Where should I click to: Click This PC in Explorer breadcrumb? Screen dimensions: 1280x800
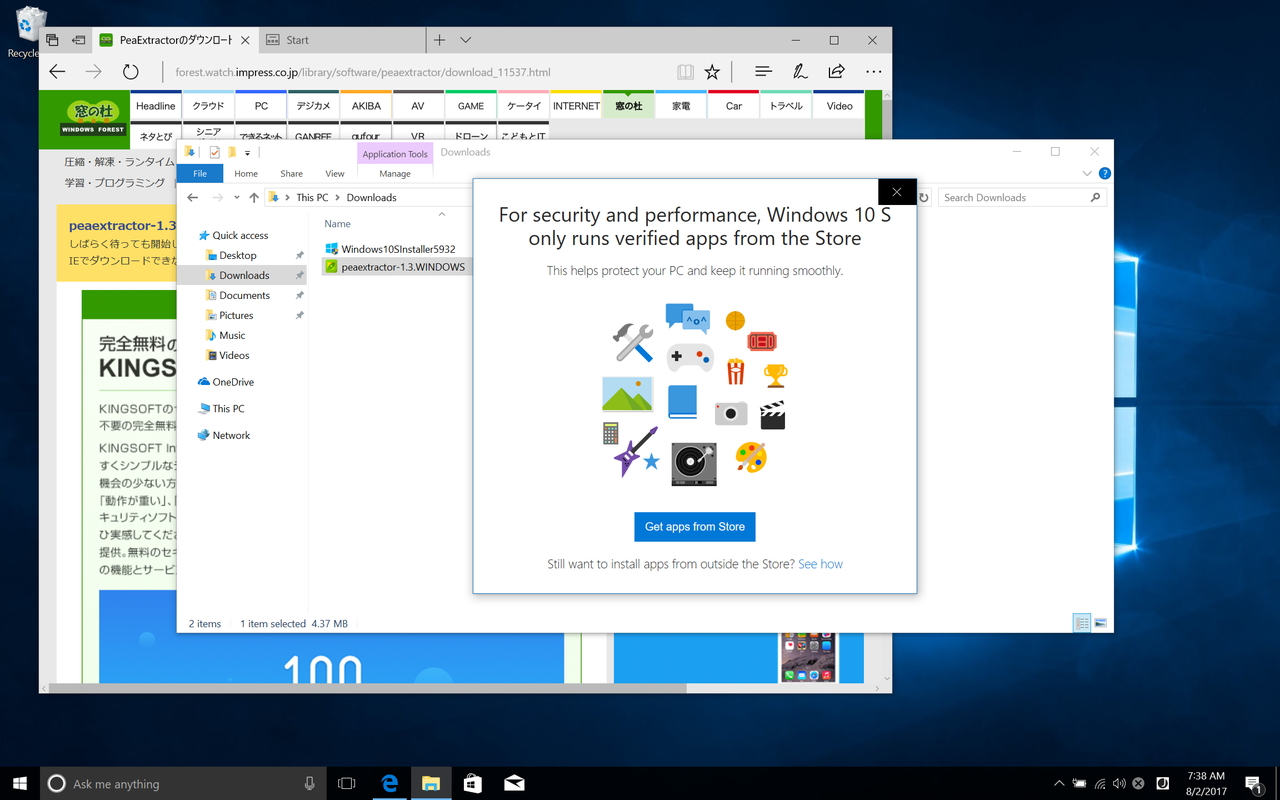pos(312,197)
